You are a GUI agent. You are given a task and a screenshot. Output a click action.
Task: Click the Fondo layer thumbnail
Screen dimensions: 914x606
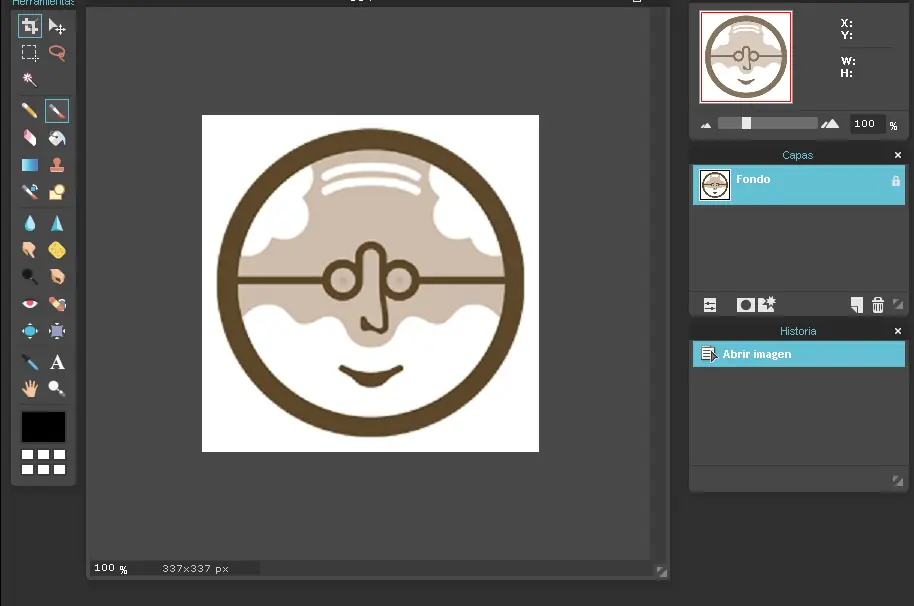715,185
